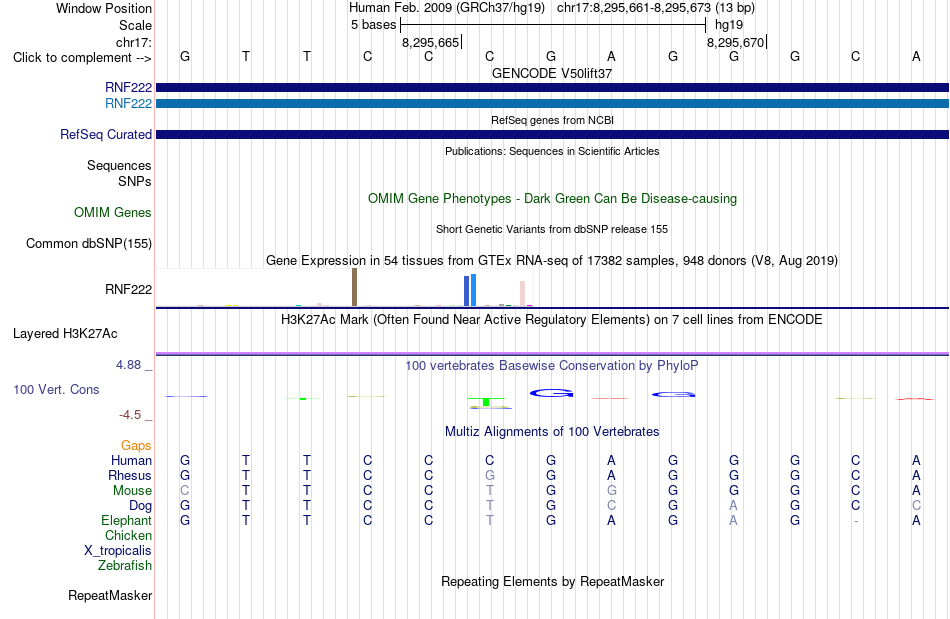Click the light blue RNF222 transcript label

pyautogui.click(x=128, y=104)
